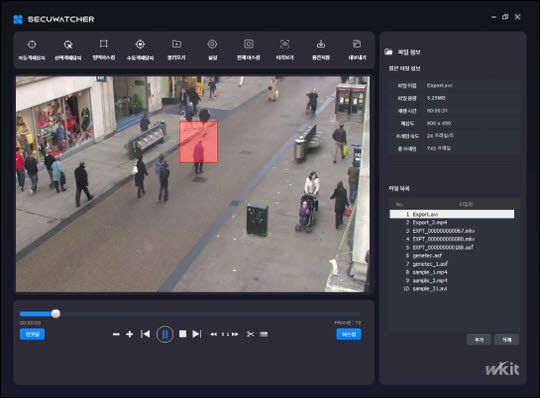Select Export_2.mp4 in the file list
The width and height of the screenshot is (540, 398).
452,222
